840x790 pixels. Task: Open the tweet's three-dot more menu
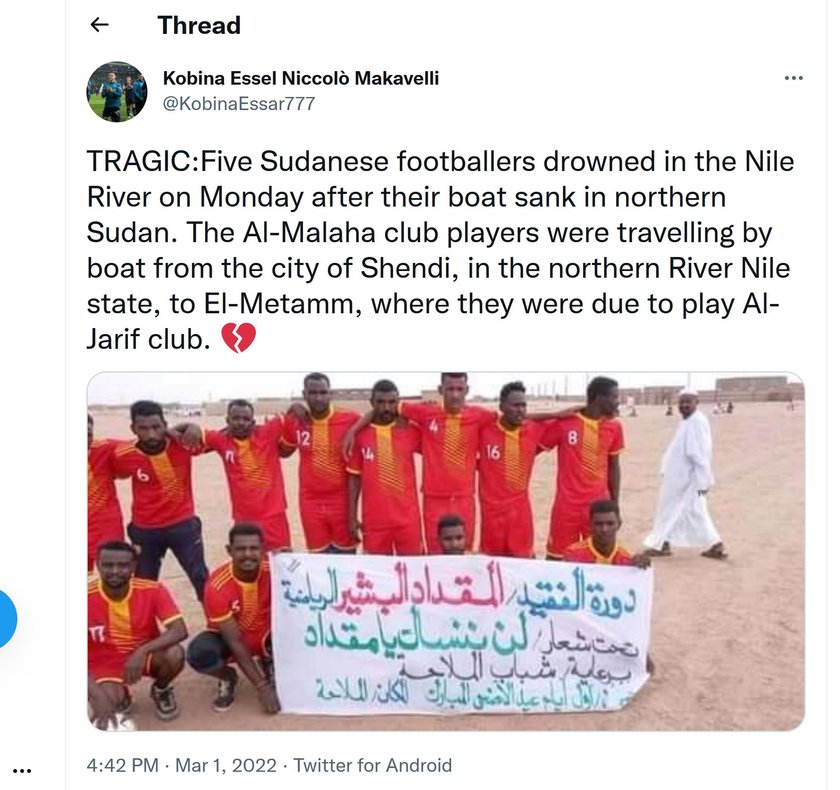pyautogui.click(x=793, y=78)
